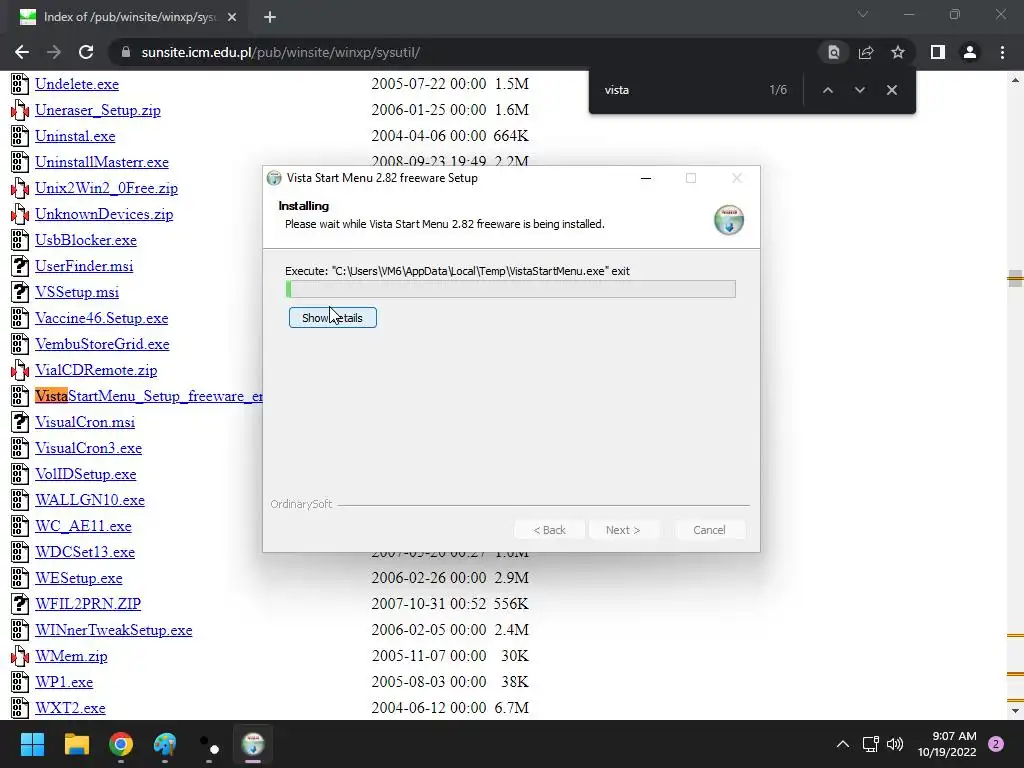Screen dimensions: 1024x768
Task: Open the WMem.zip link
Action: click(x=71, y=656)
